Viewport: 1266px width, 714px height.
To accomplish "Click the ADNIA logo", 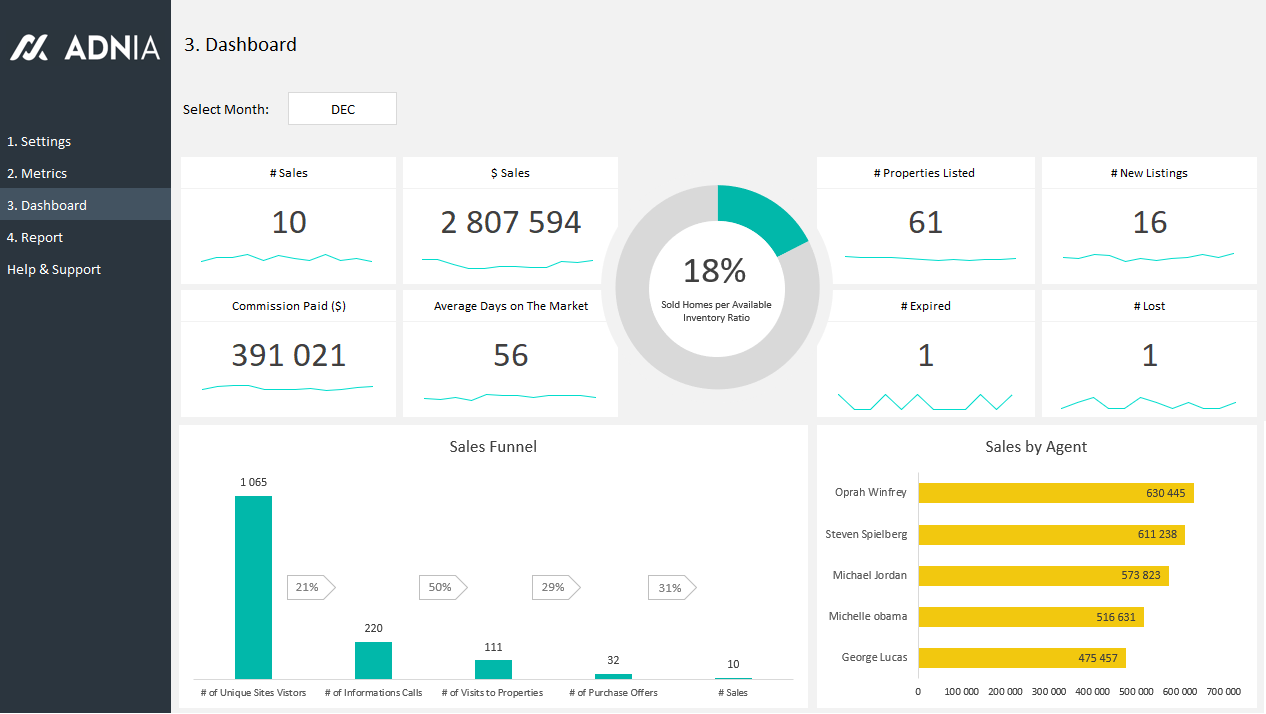I will (x=85, y=47).
